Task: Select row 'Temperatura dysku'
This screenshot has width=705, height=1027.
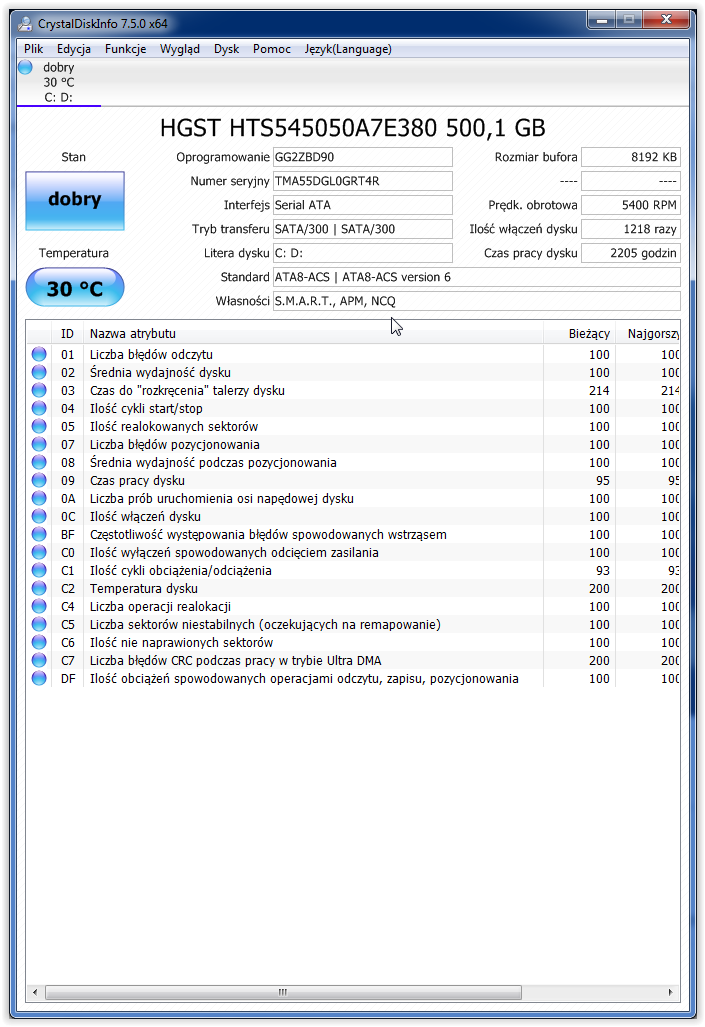Action: (352, 588)
